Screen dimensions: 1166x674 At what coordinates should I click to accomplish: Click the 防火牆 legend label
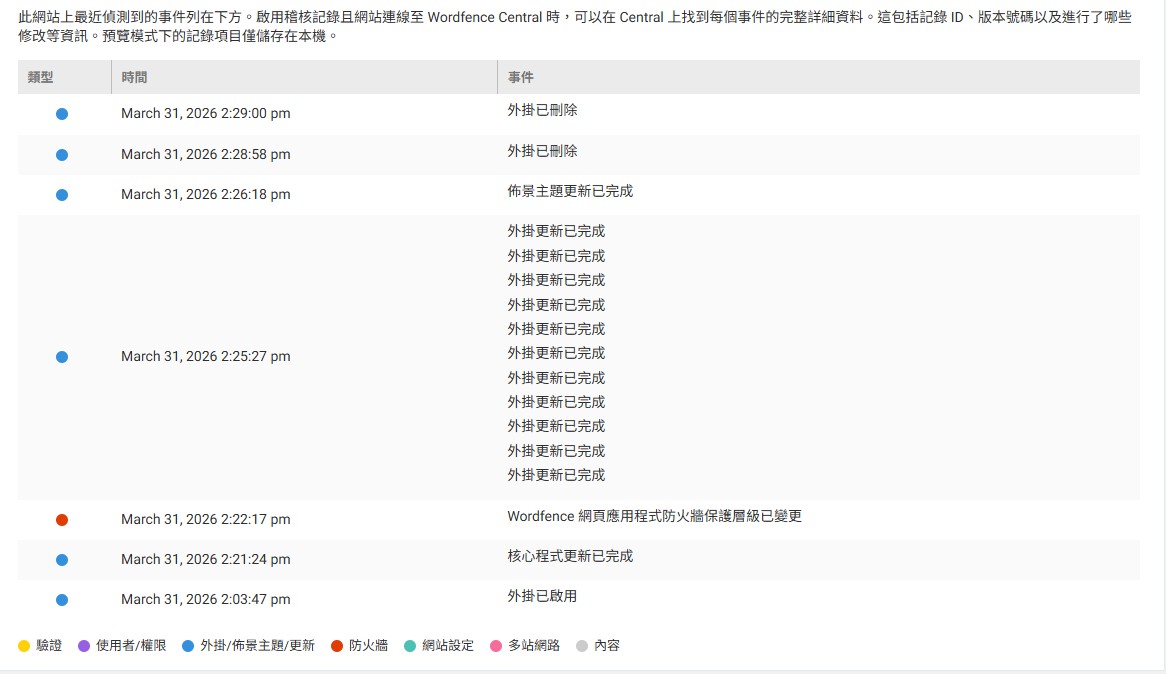click(x=368, y=646)
